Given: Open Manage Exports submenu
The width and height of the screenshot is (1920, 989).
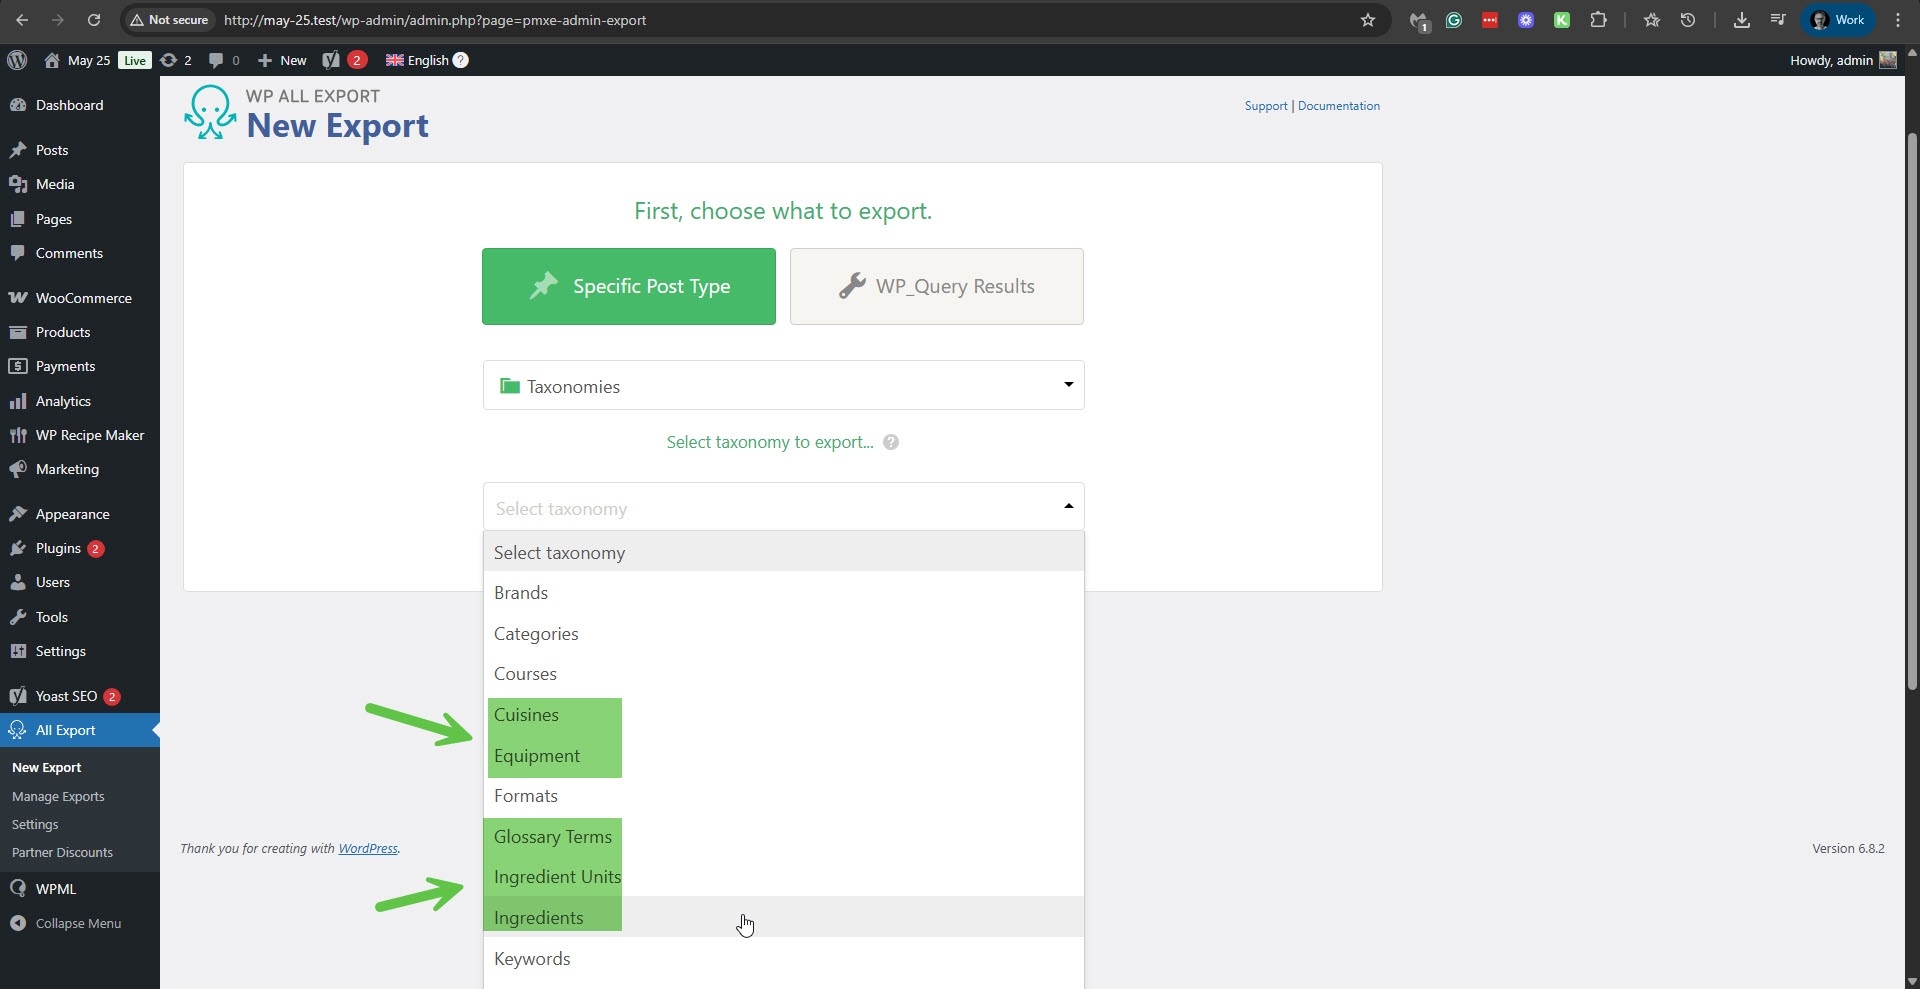Looking at the screenshot, I should coord(58,797).
